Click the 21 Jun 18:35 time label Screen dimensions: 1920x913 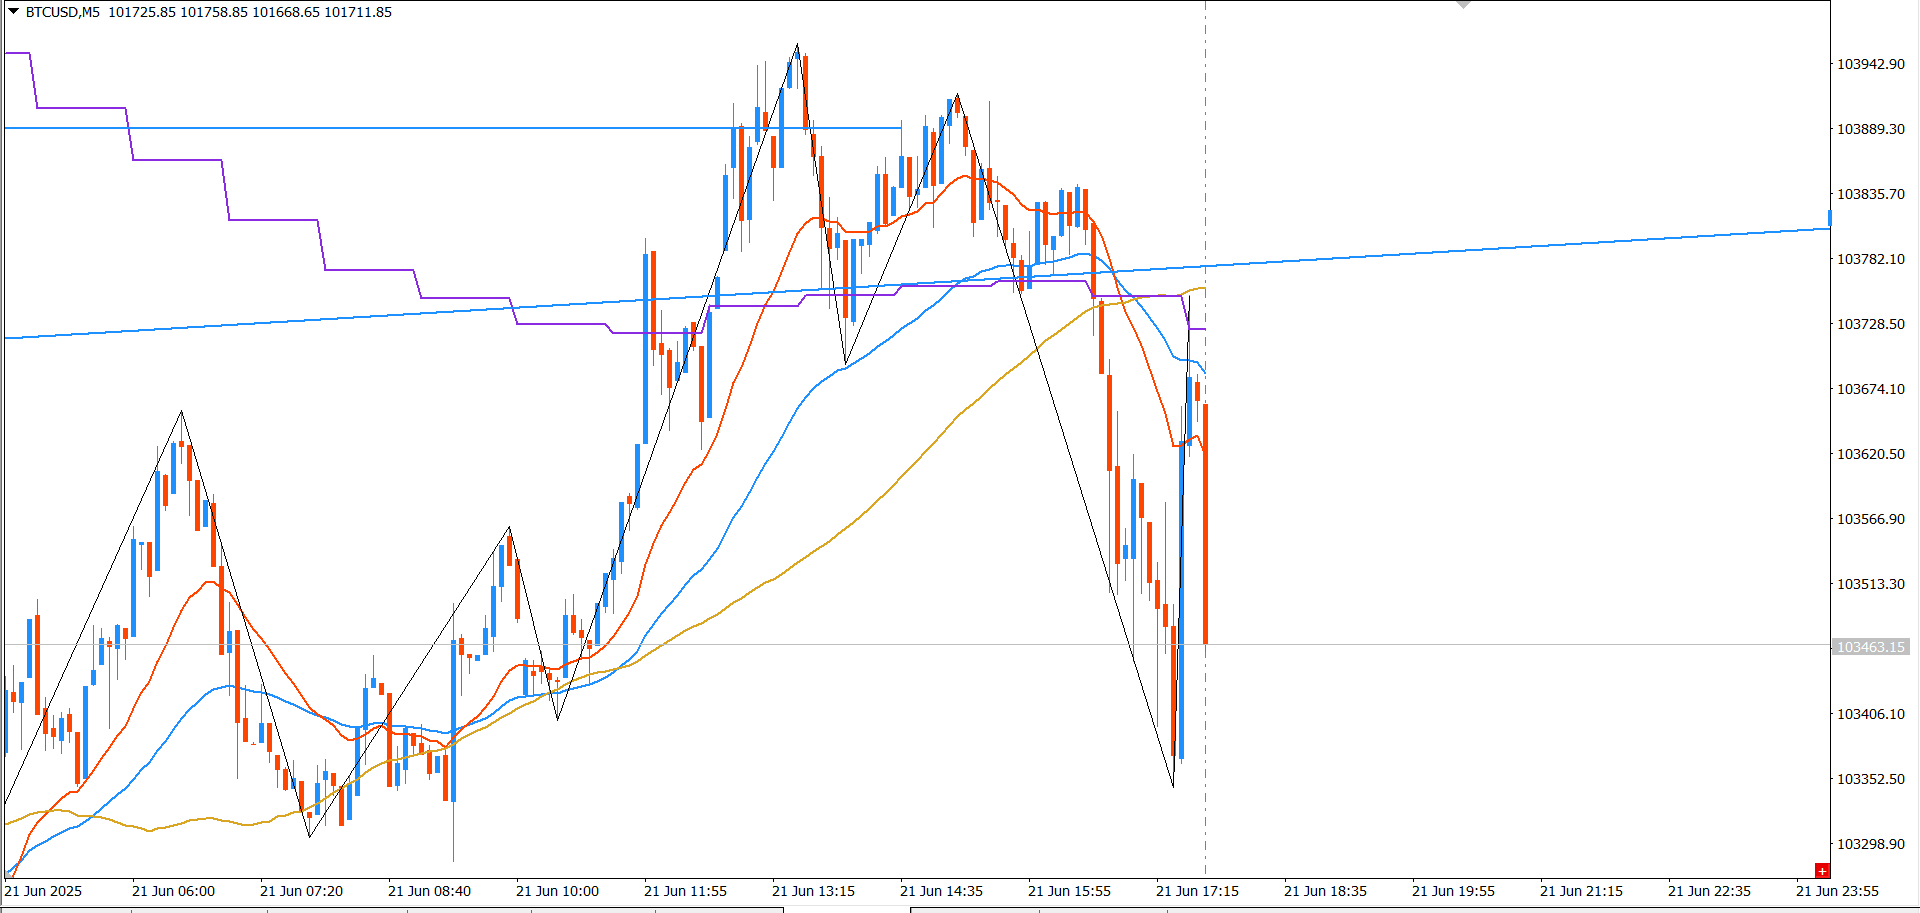(x=1325, y=891)
